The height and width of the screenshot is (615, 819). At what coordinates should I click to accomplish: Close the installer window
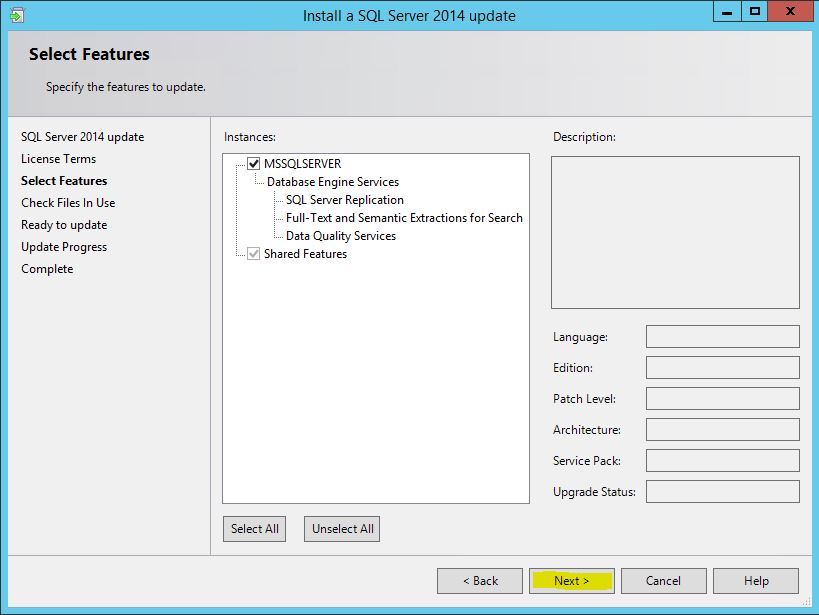click(x=790, y=11)
